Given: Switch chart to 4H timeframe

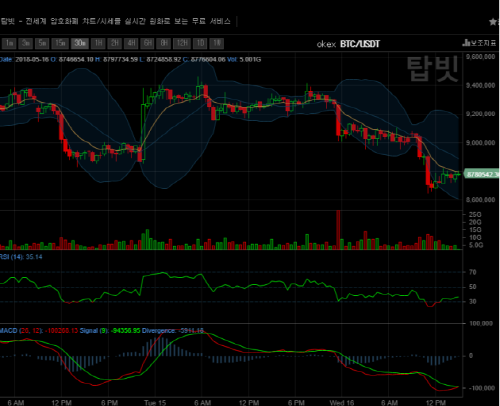Looking at the screenshot, I should point(131,43).
